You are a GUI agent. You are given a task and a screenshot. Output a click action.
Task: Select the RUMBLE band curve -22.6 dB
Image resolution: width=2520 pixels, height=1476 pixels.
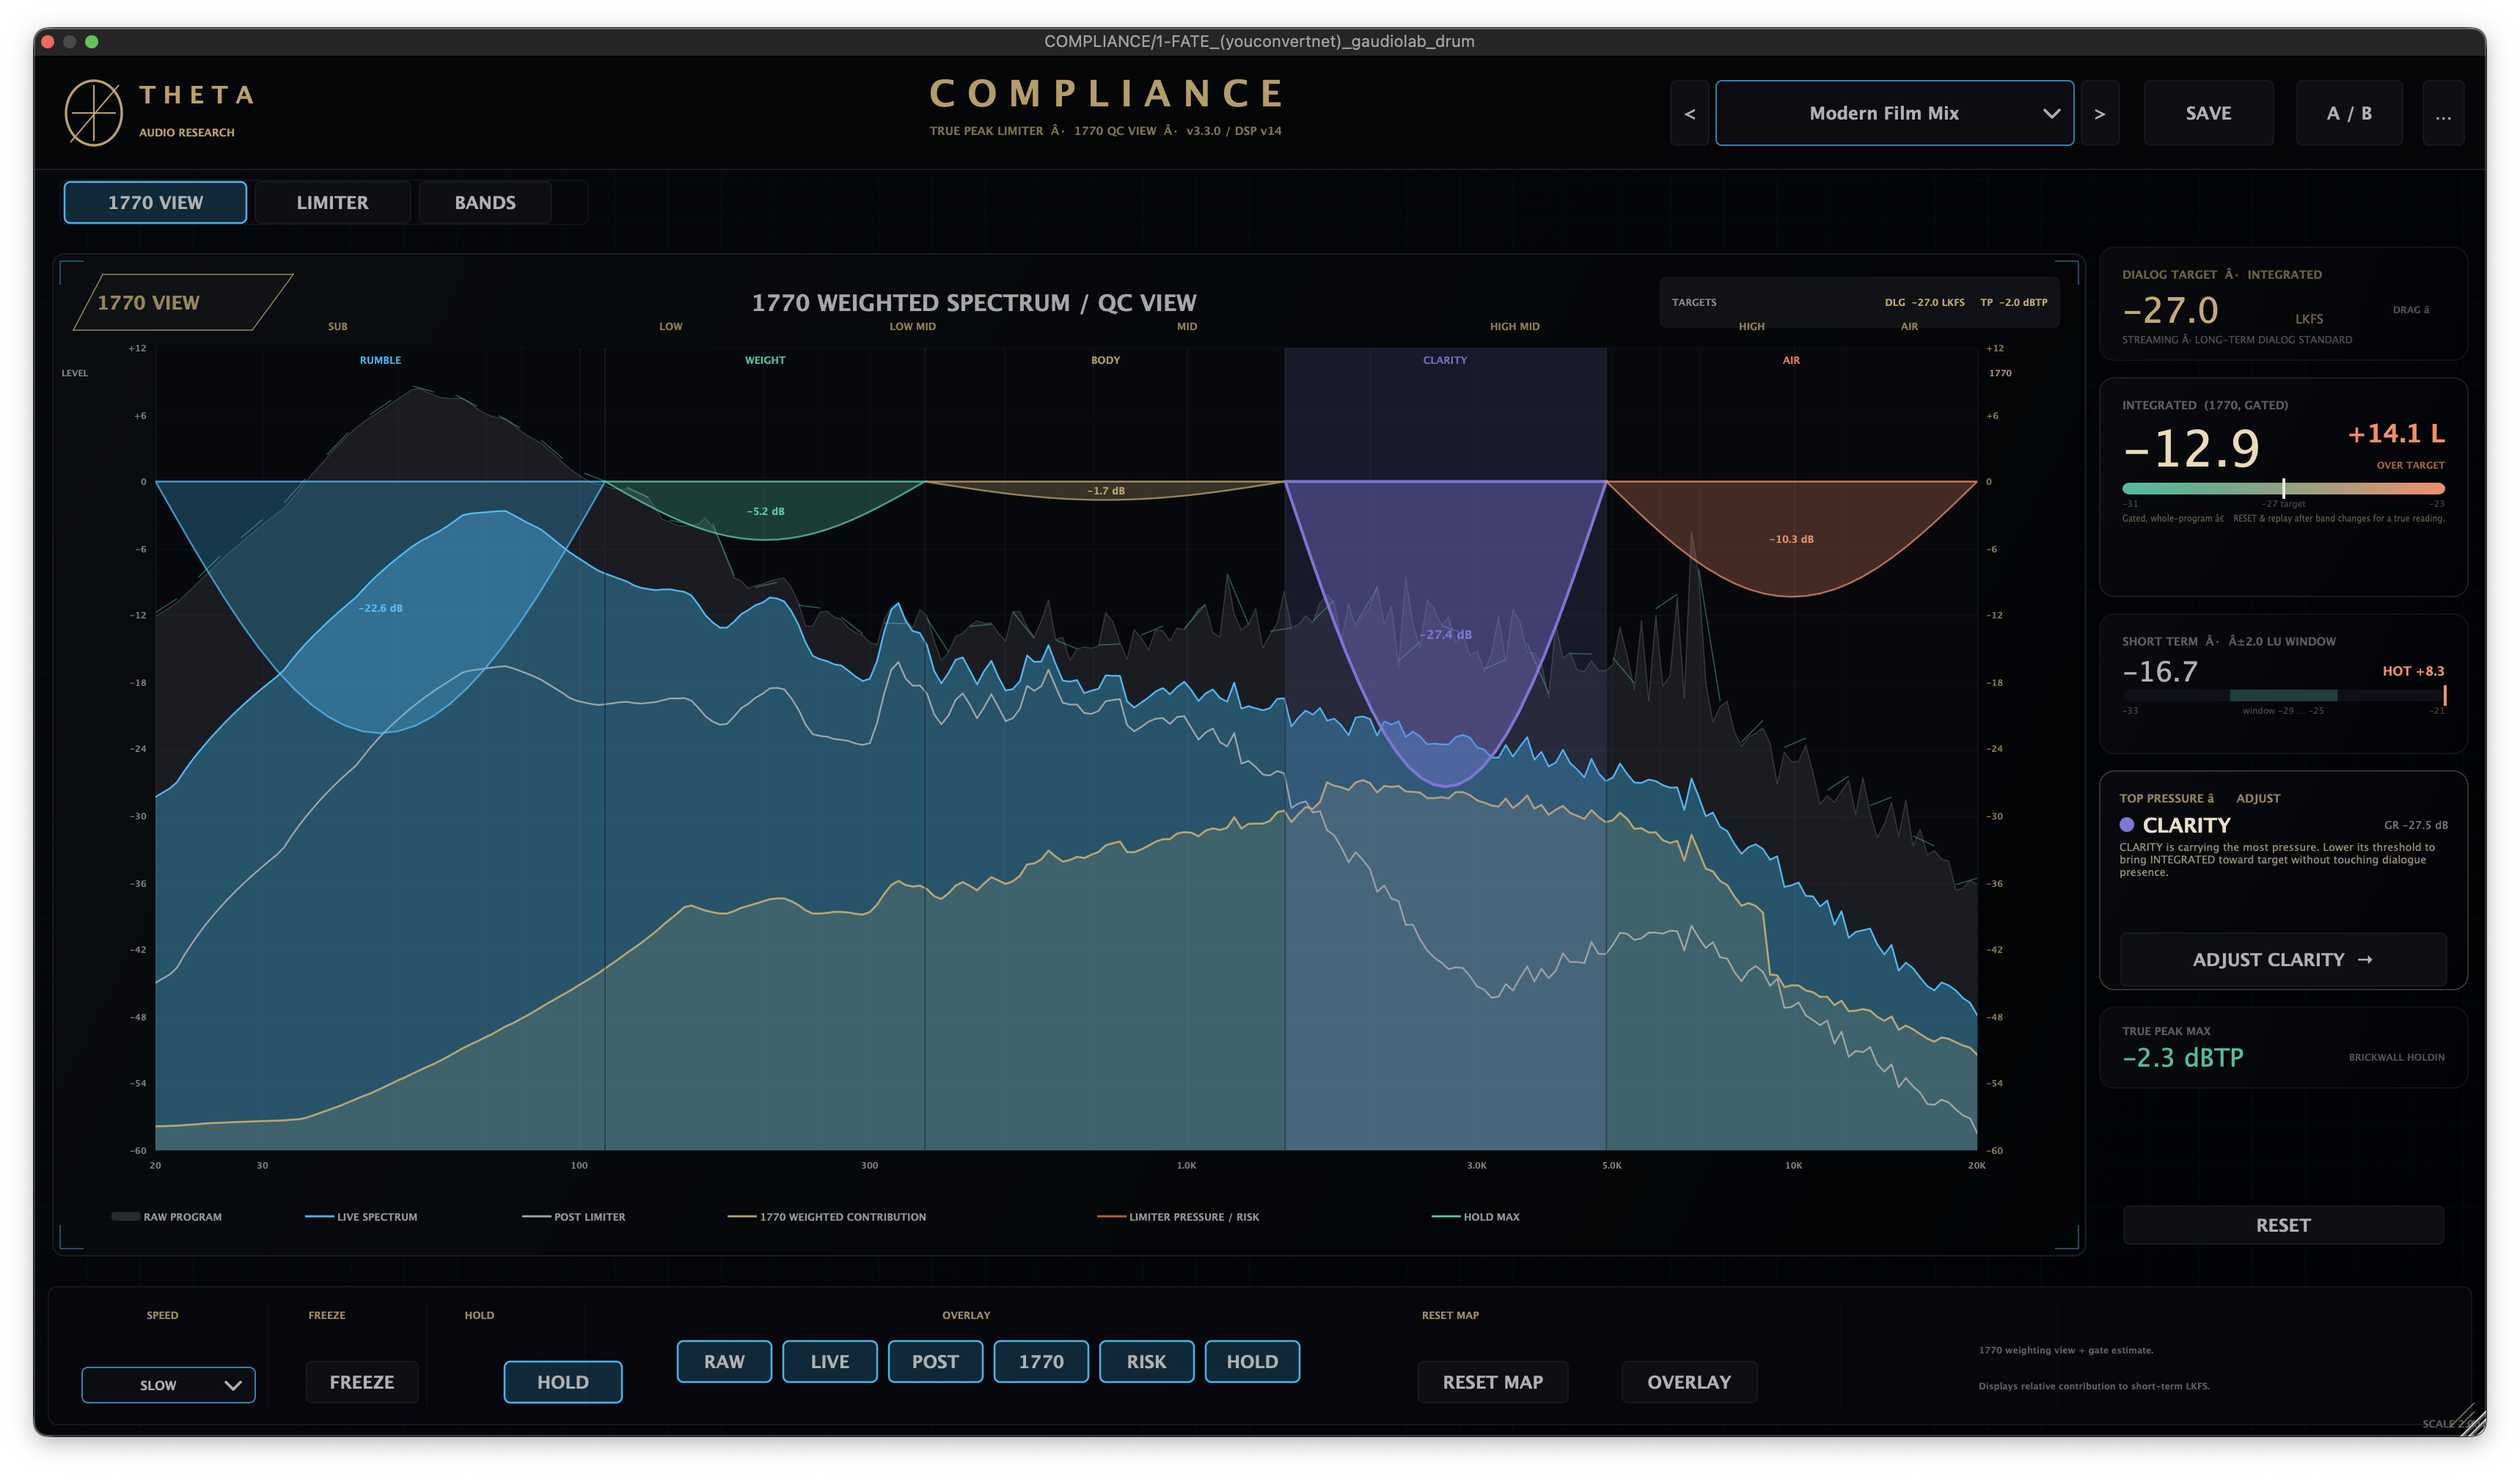point(380,607)
